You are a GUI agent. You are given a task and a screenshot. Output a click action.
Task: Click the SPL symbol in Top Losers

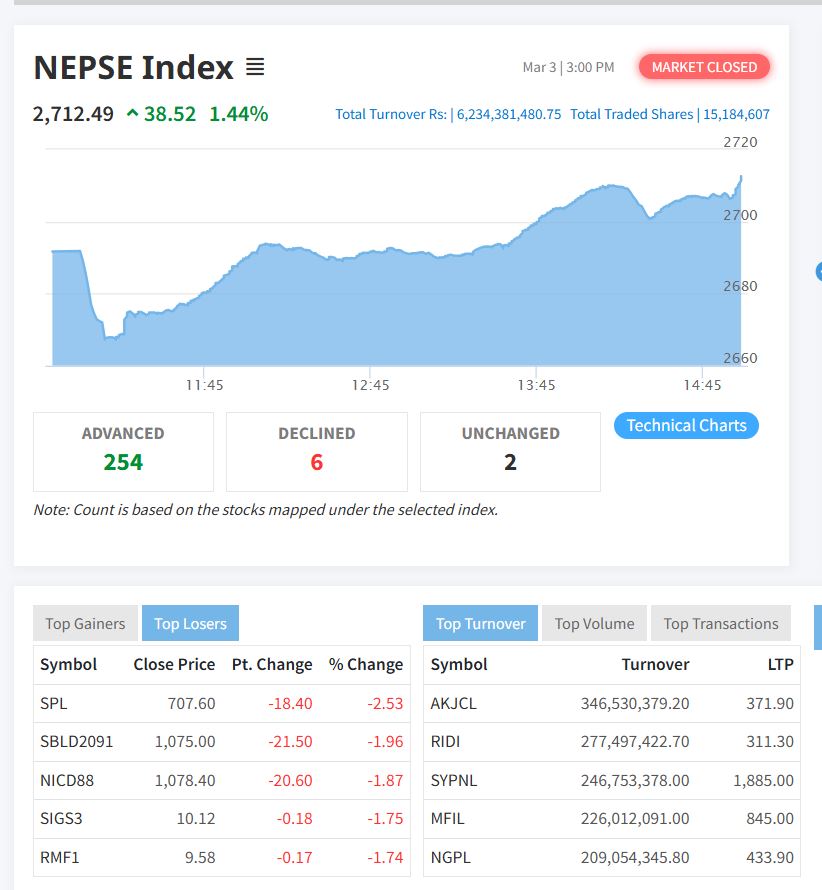[54, 704]
